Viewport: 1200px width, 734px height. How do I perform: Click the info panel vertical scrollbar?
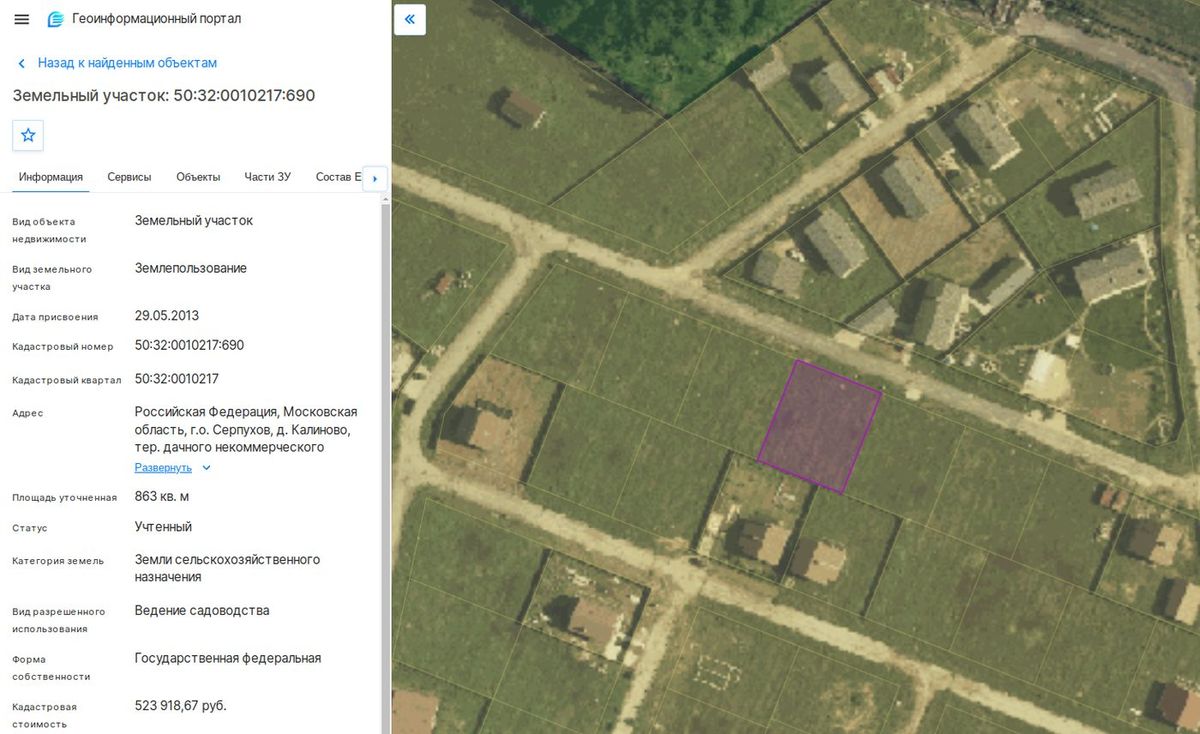(x=384, y=465)
